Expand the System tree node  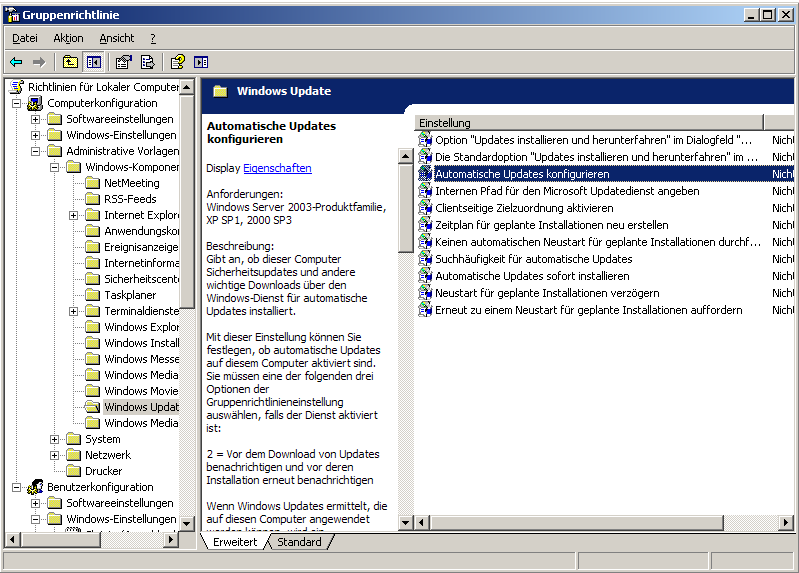pos(54,439)
